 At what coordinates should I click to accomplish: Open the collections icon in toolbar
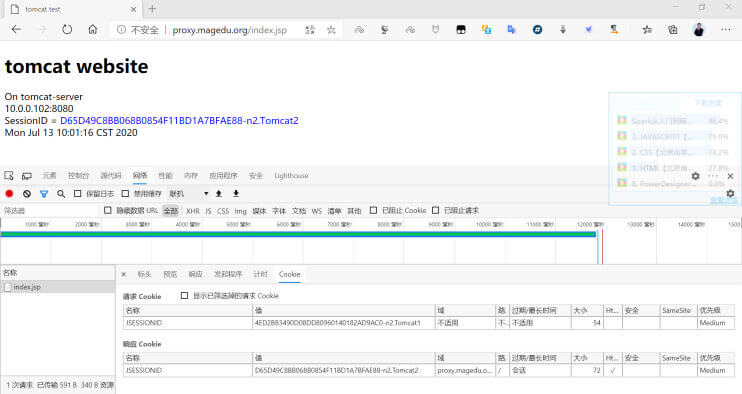tap(672, 30)
